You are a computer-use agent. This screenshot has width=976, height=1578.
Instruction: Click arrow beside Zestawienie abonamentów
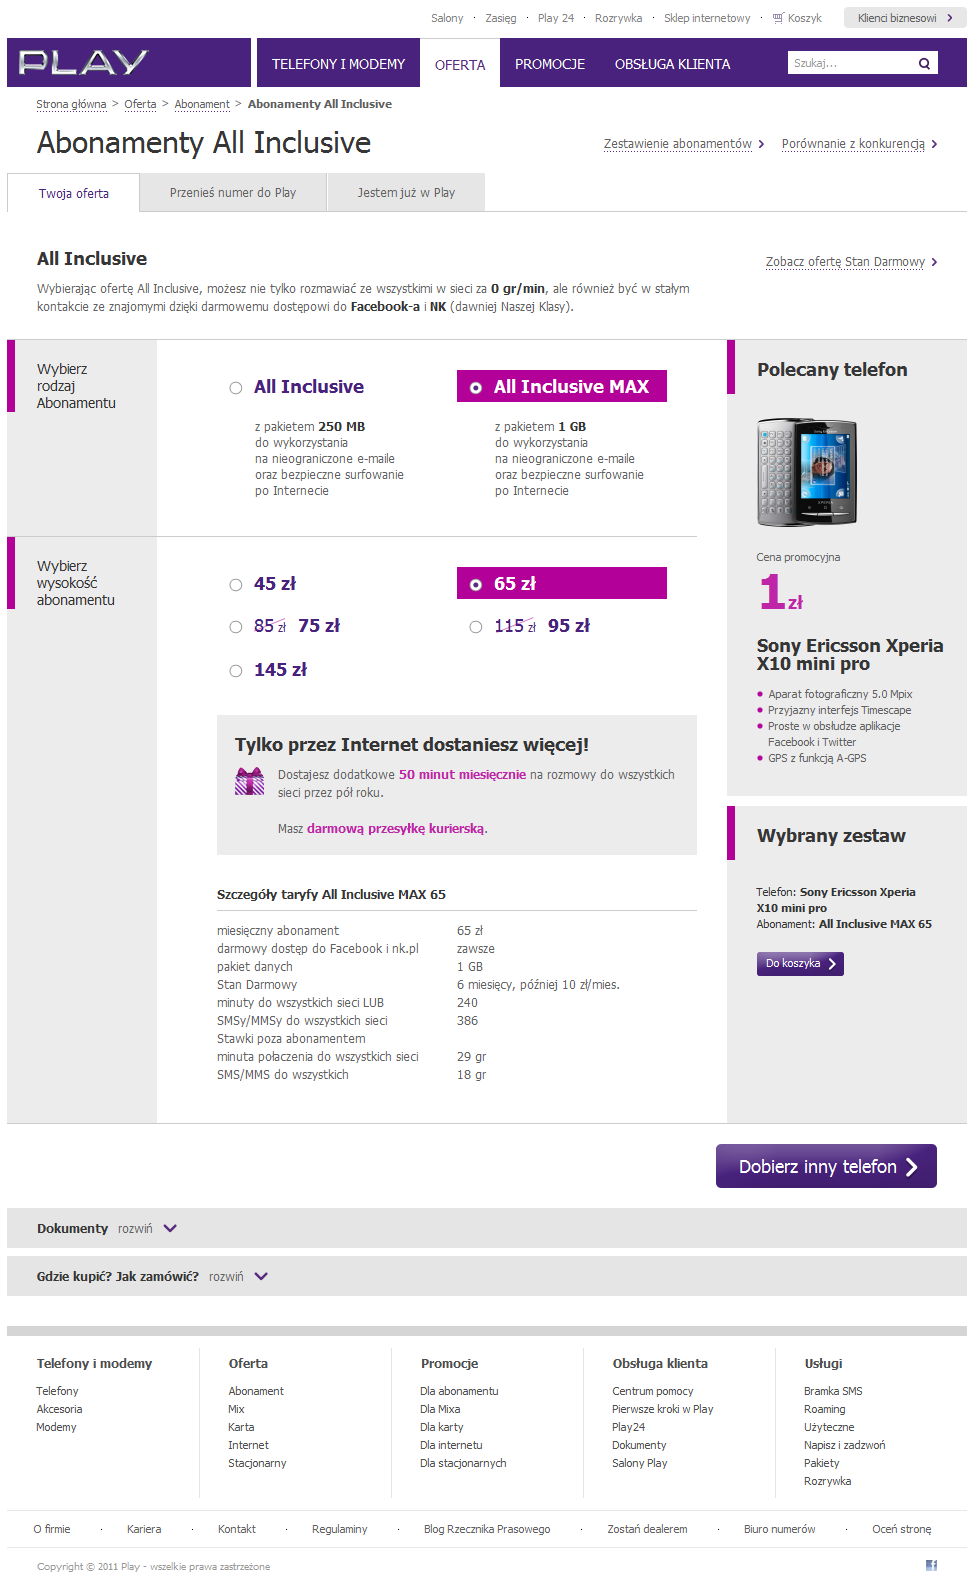coord(762,144)
